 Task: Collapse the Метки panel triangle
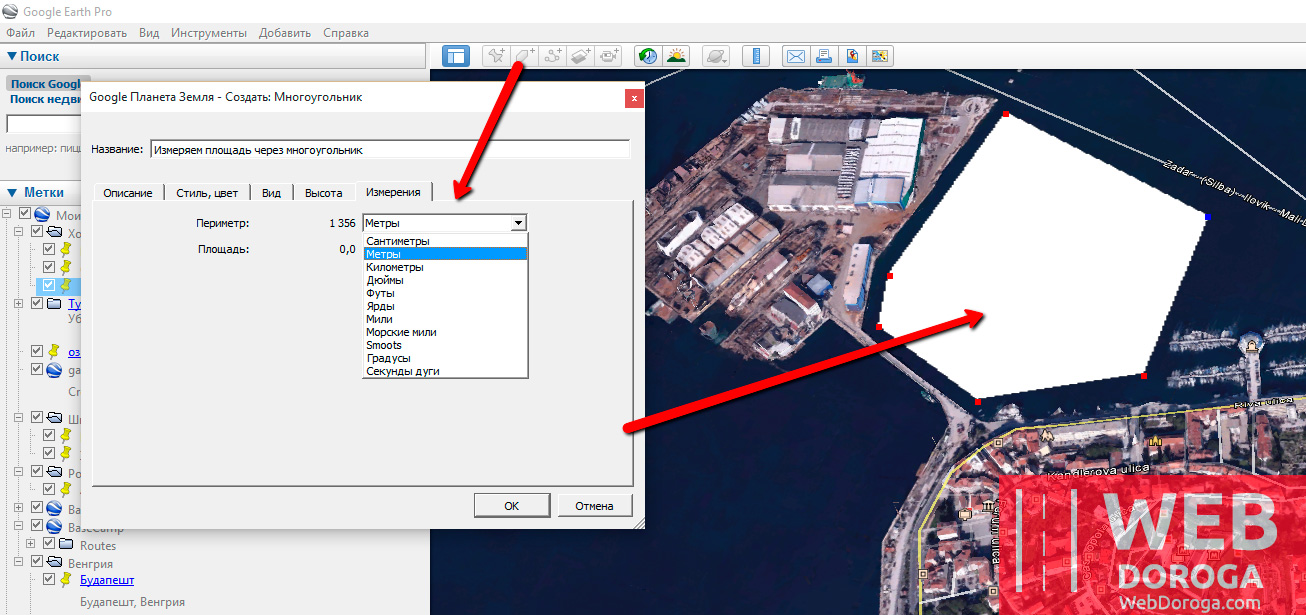click(x=11, y=192)
